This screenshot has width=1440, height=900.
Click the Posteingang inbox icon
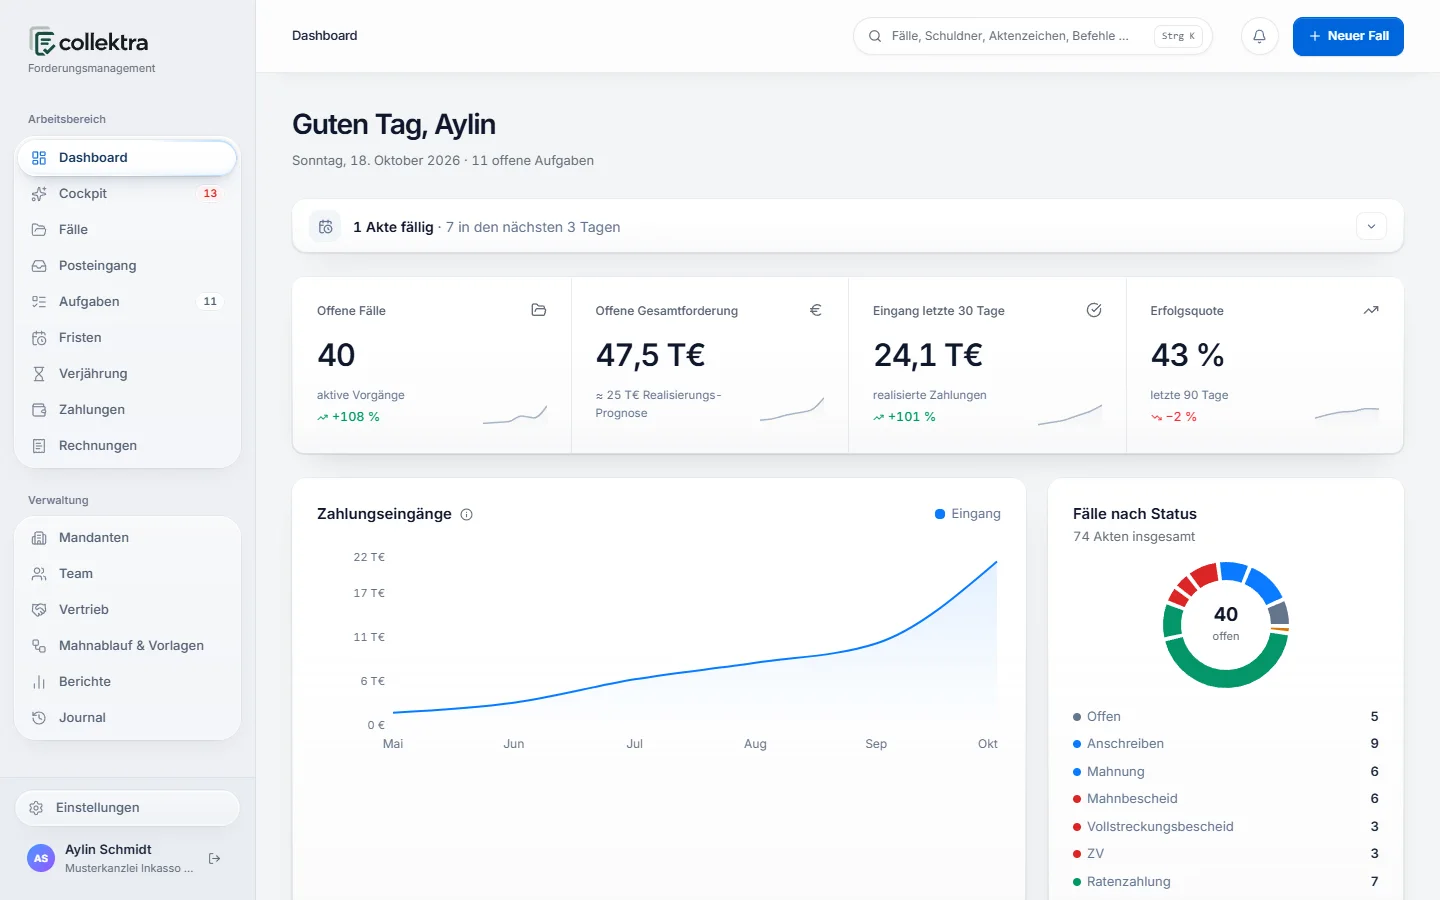click(39, 266)
